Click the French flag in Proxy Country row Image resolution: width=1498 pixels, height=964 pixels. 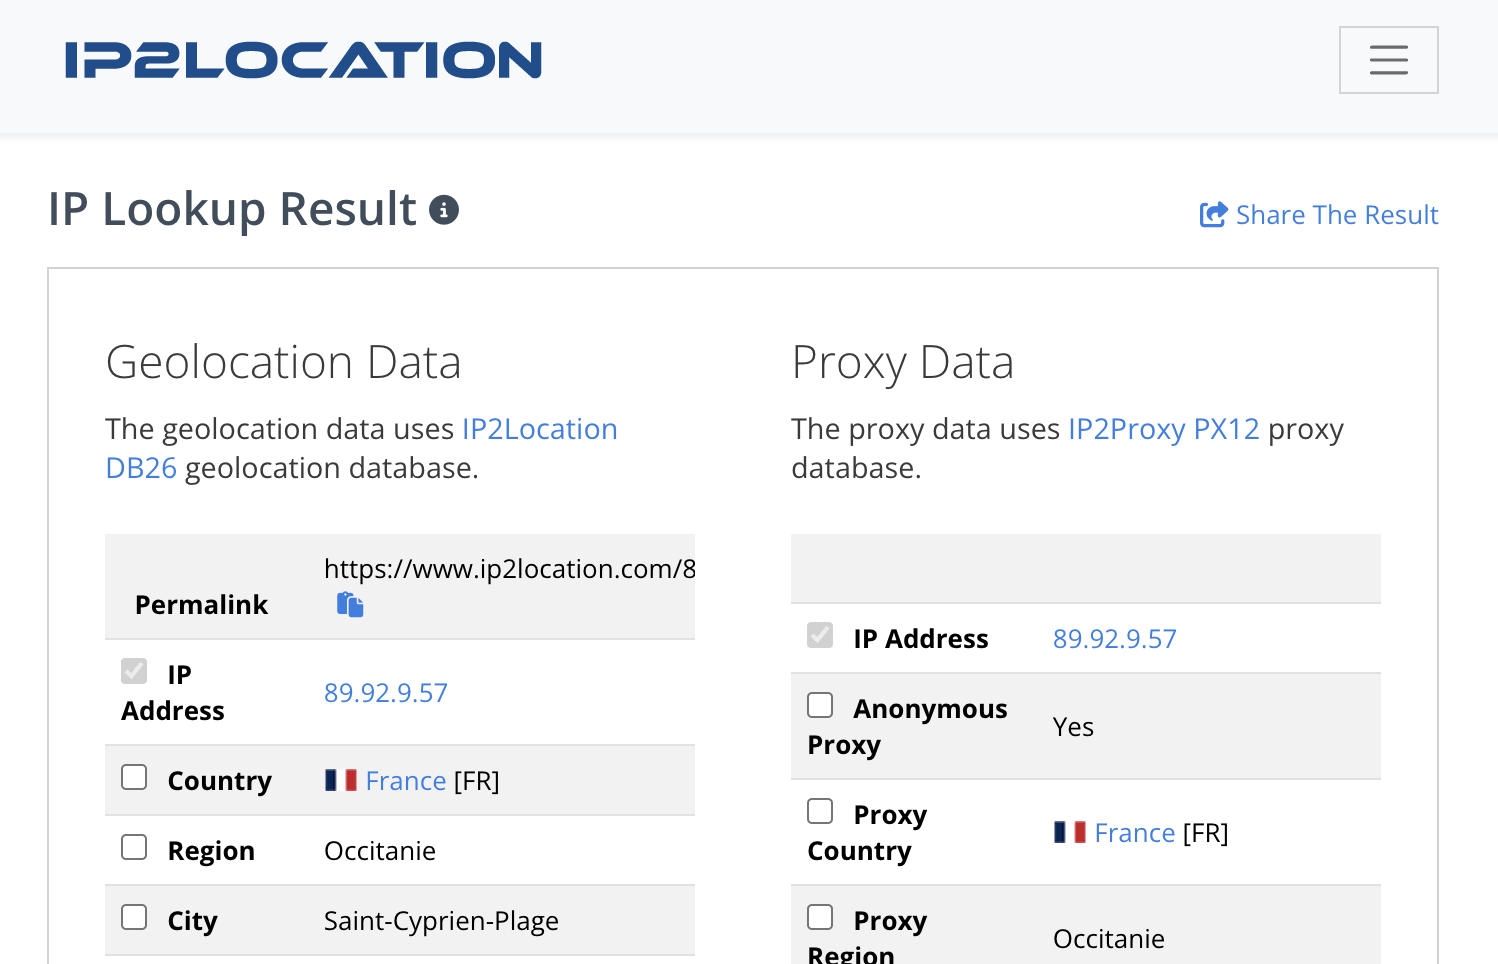tap(1070, 832)
